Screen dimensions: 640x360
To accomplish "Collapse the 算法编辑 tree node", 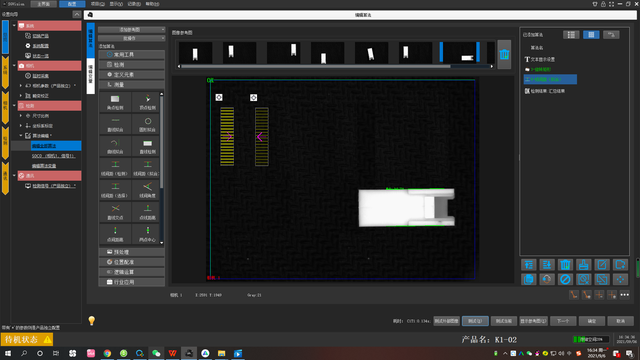I will coord(21,136).
